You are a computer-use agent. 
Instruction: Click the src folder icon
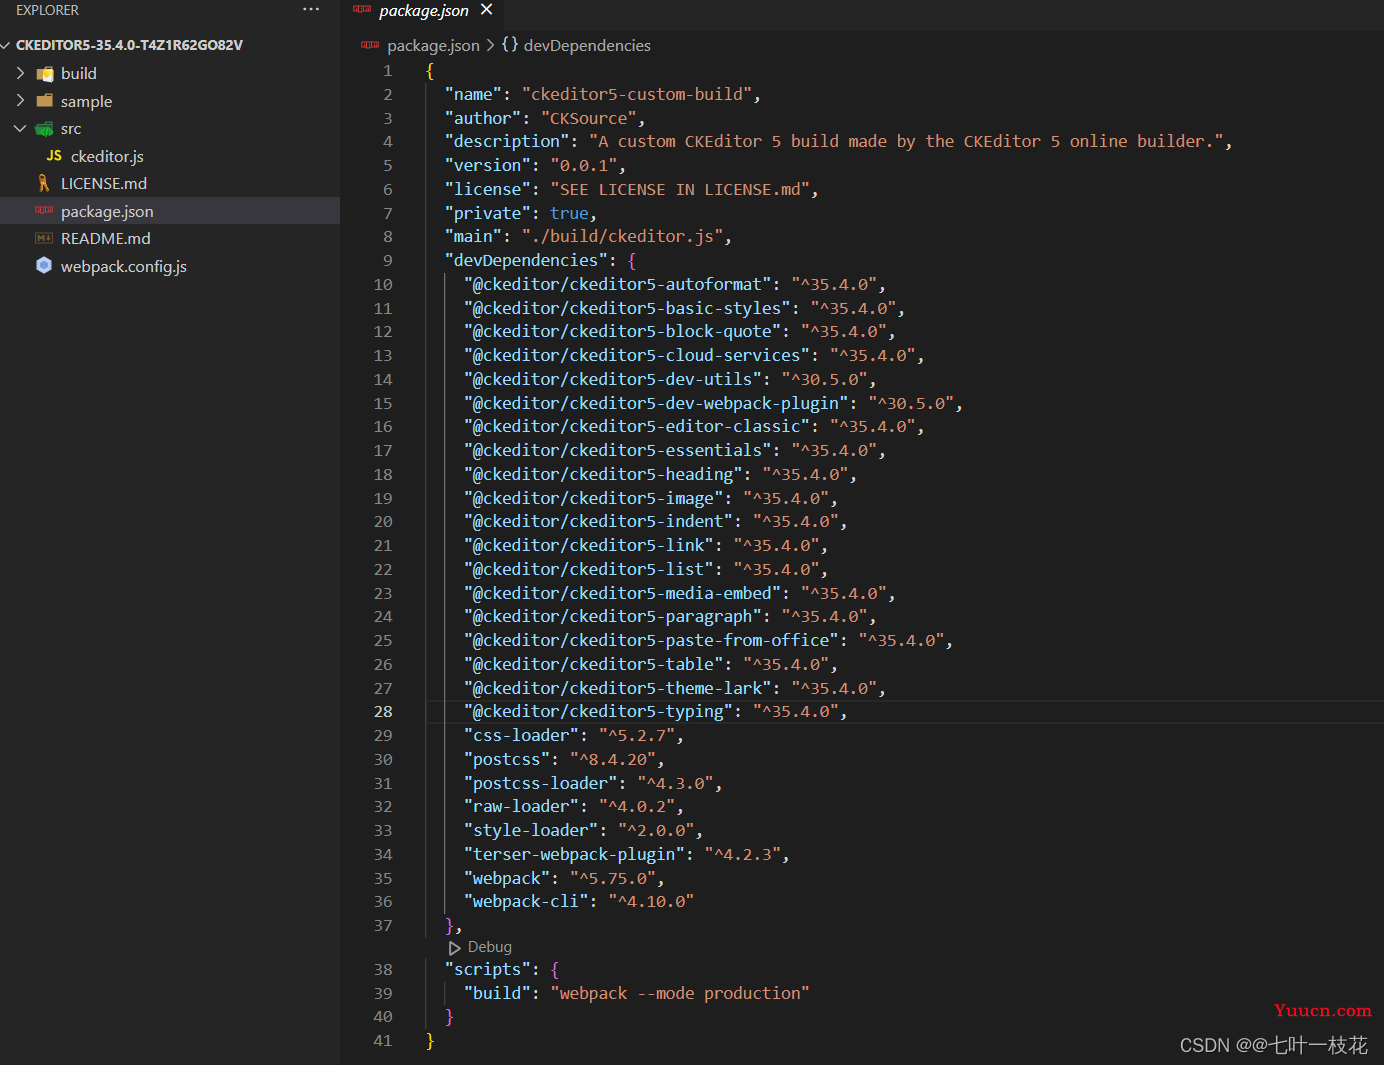pos(44,128)
